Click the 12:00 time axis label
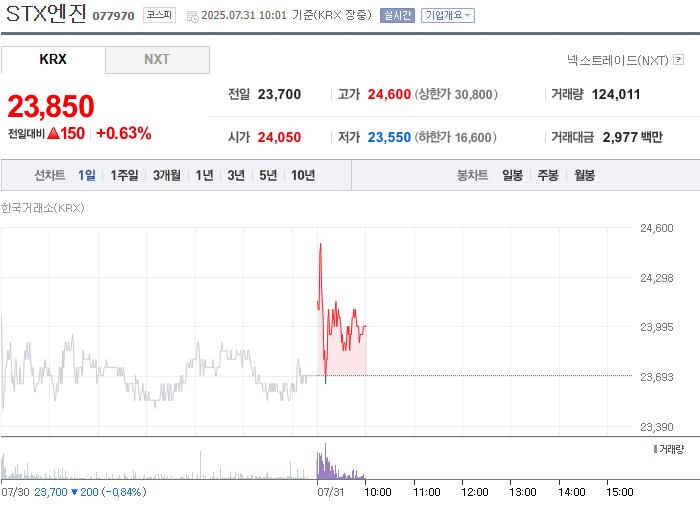Image resolution: width=700 pixels, height=505 pixels. click(475, 492)
